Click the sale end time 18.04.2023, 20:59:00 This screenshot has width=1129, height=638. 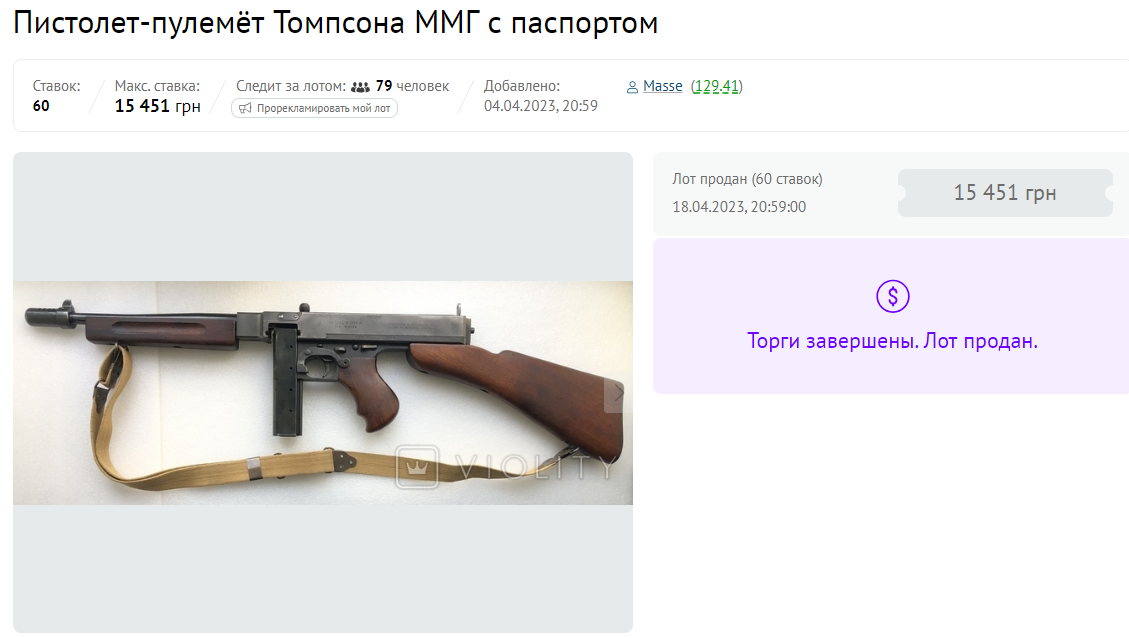point(739,207)
